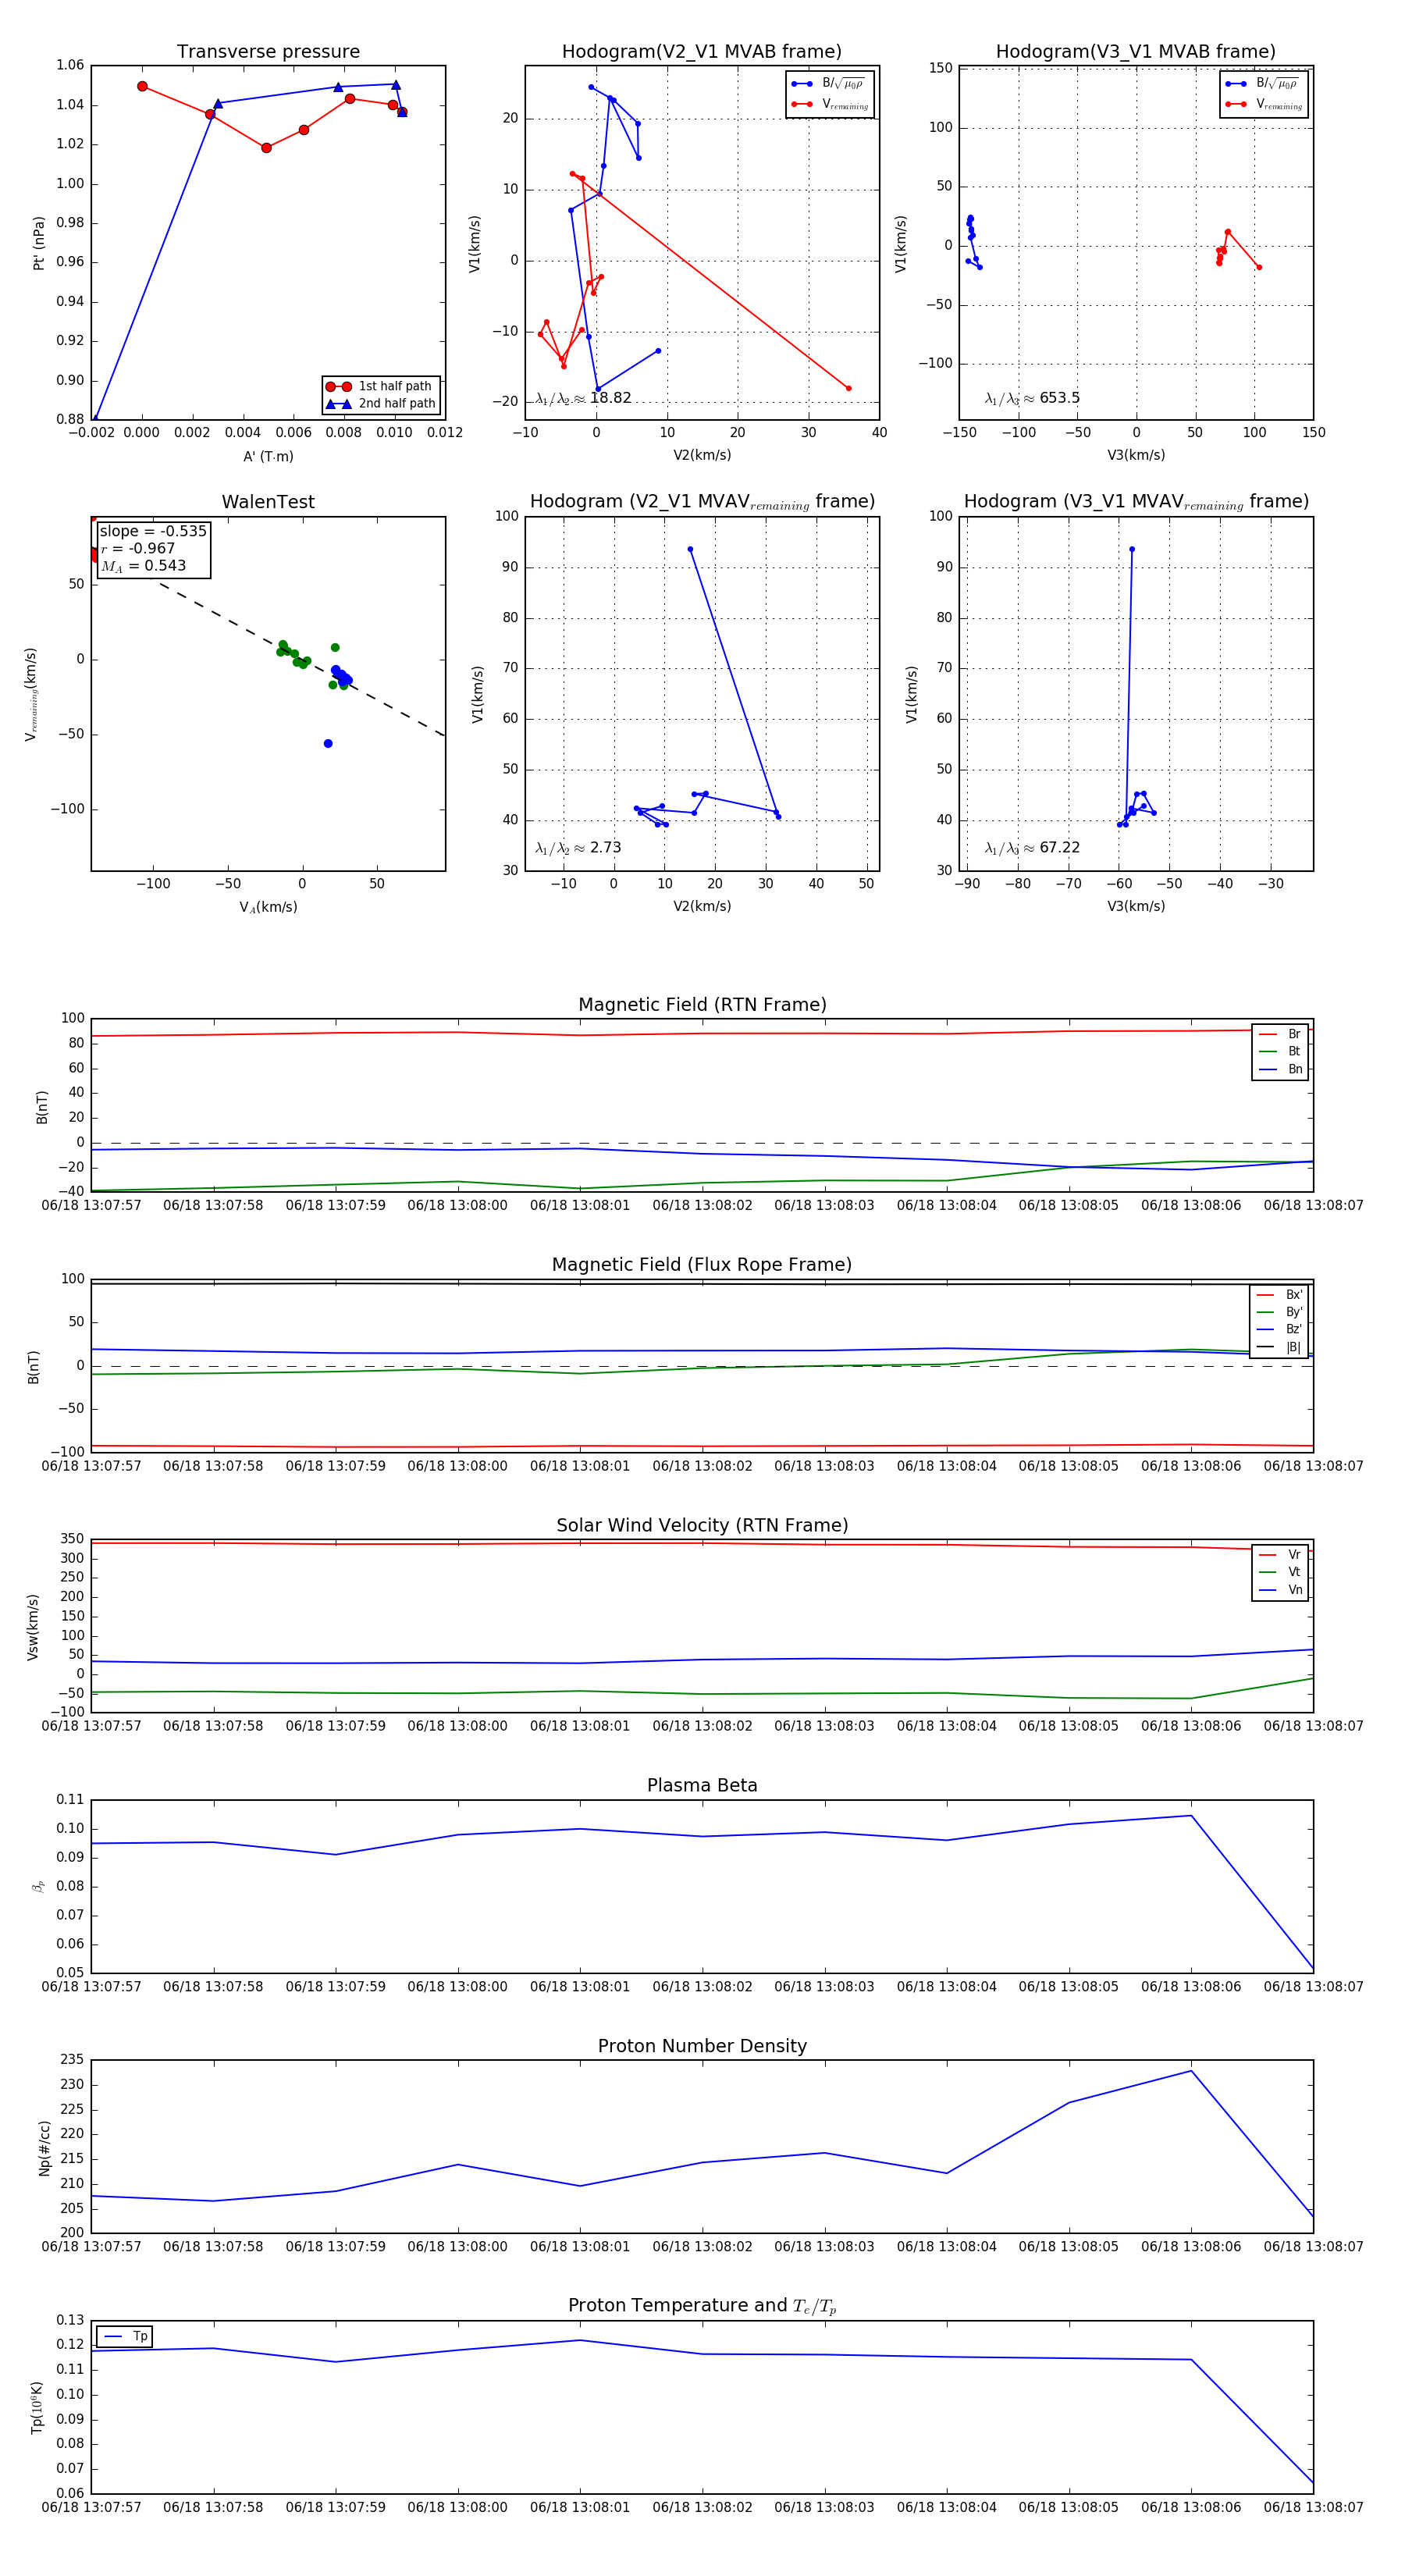Click the 'Proton Number Density' chart title
The image size is (1405, 2576).
click(x=702, y=2046)
